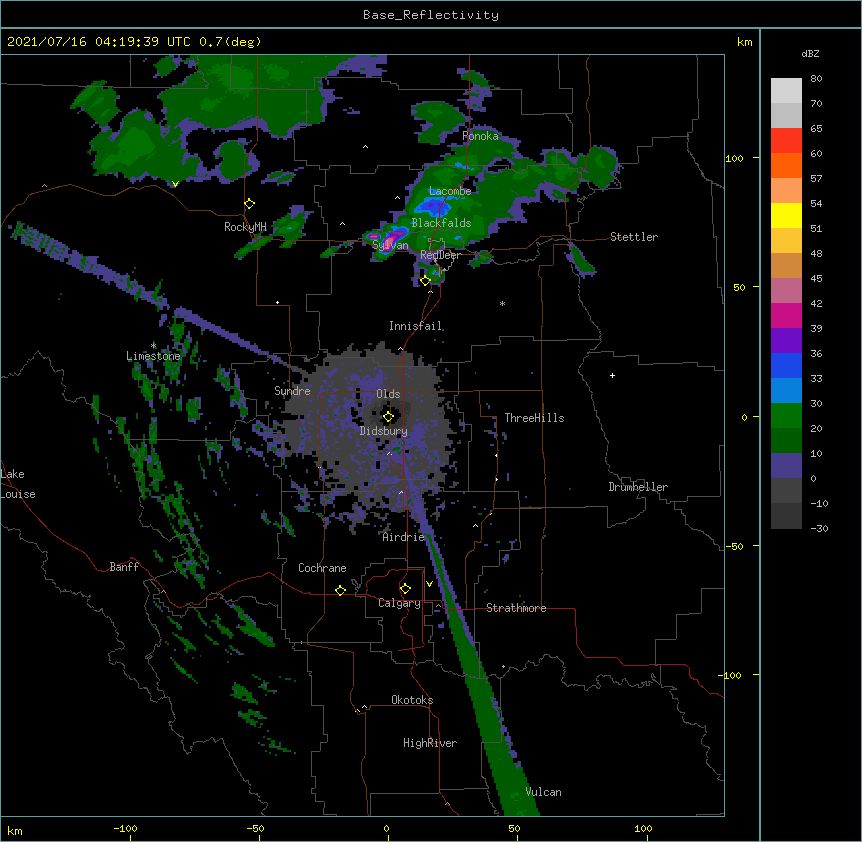862x842 pixels.
Task: Click the white plus marker north of Drumheller
Action: click(x=612, y=375)
